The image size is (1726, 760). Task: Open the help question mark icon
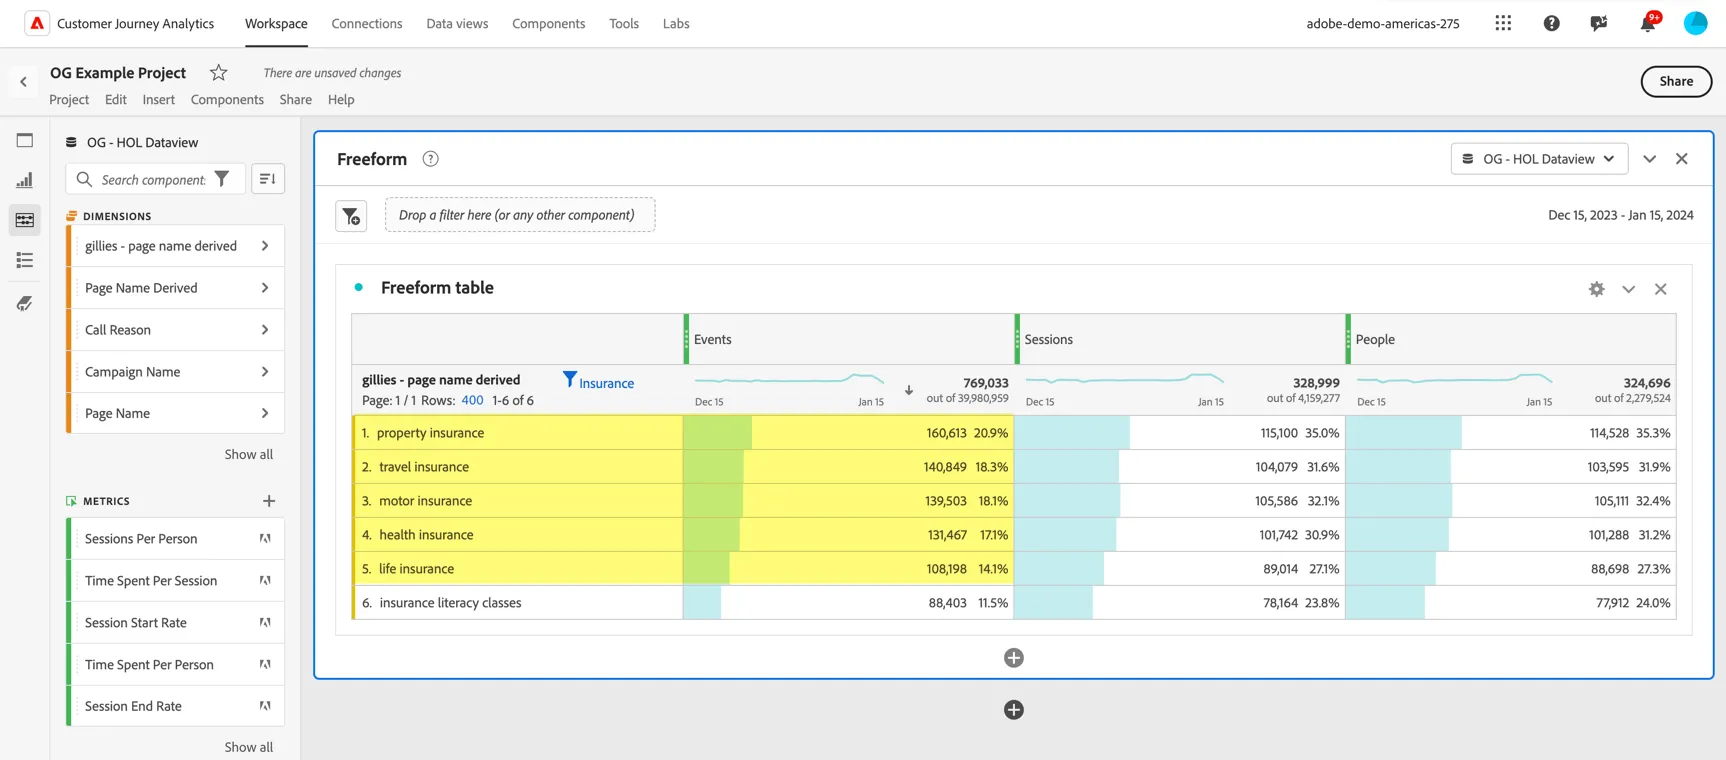[1551, 23]
